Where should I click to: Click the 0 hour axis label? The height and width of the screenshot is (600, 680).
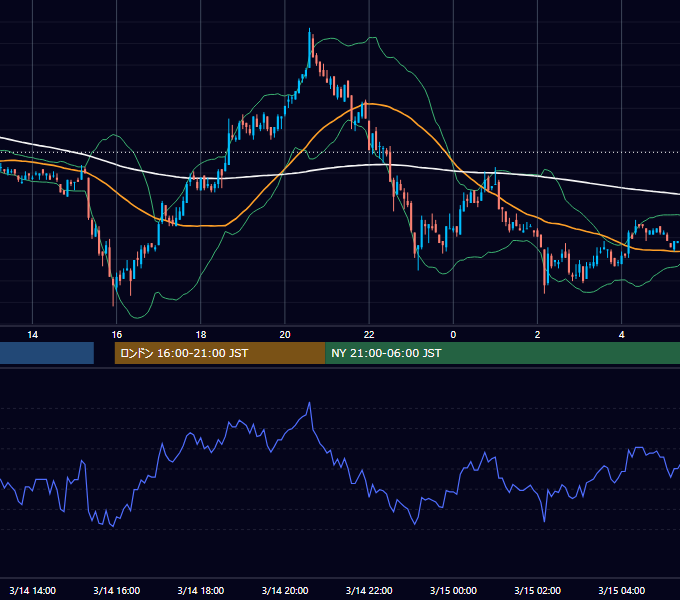[x=453, y=335]
